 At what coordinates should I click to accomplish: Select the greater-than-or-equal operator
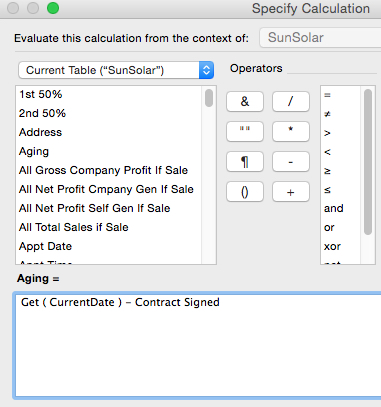327,171
